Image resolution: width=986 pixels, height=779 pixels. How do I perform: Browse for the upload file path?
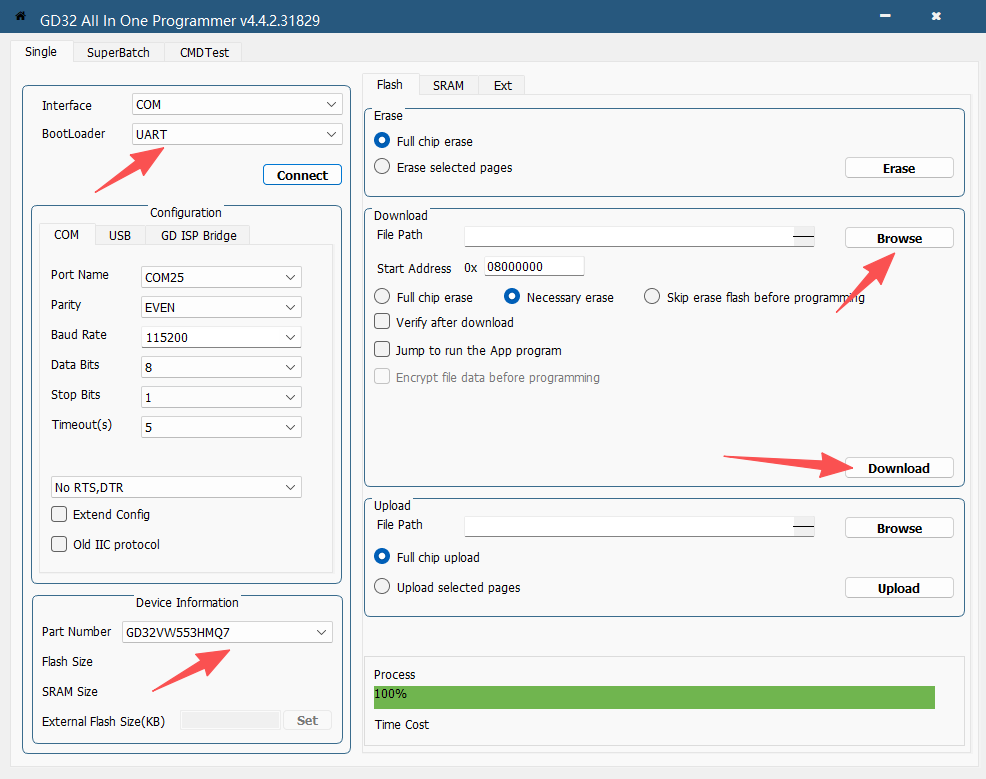click(x=899, y=528)
